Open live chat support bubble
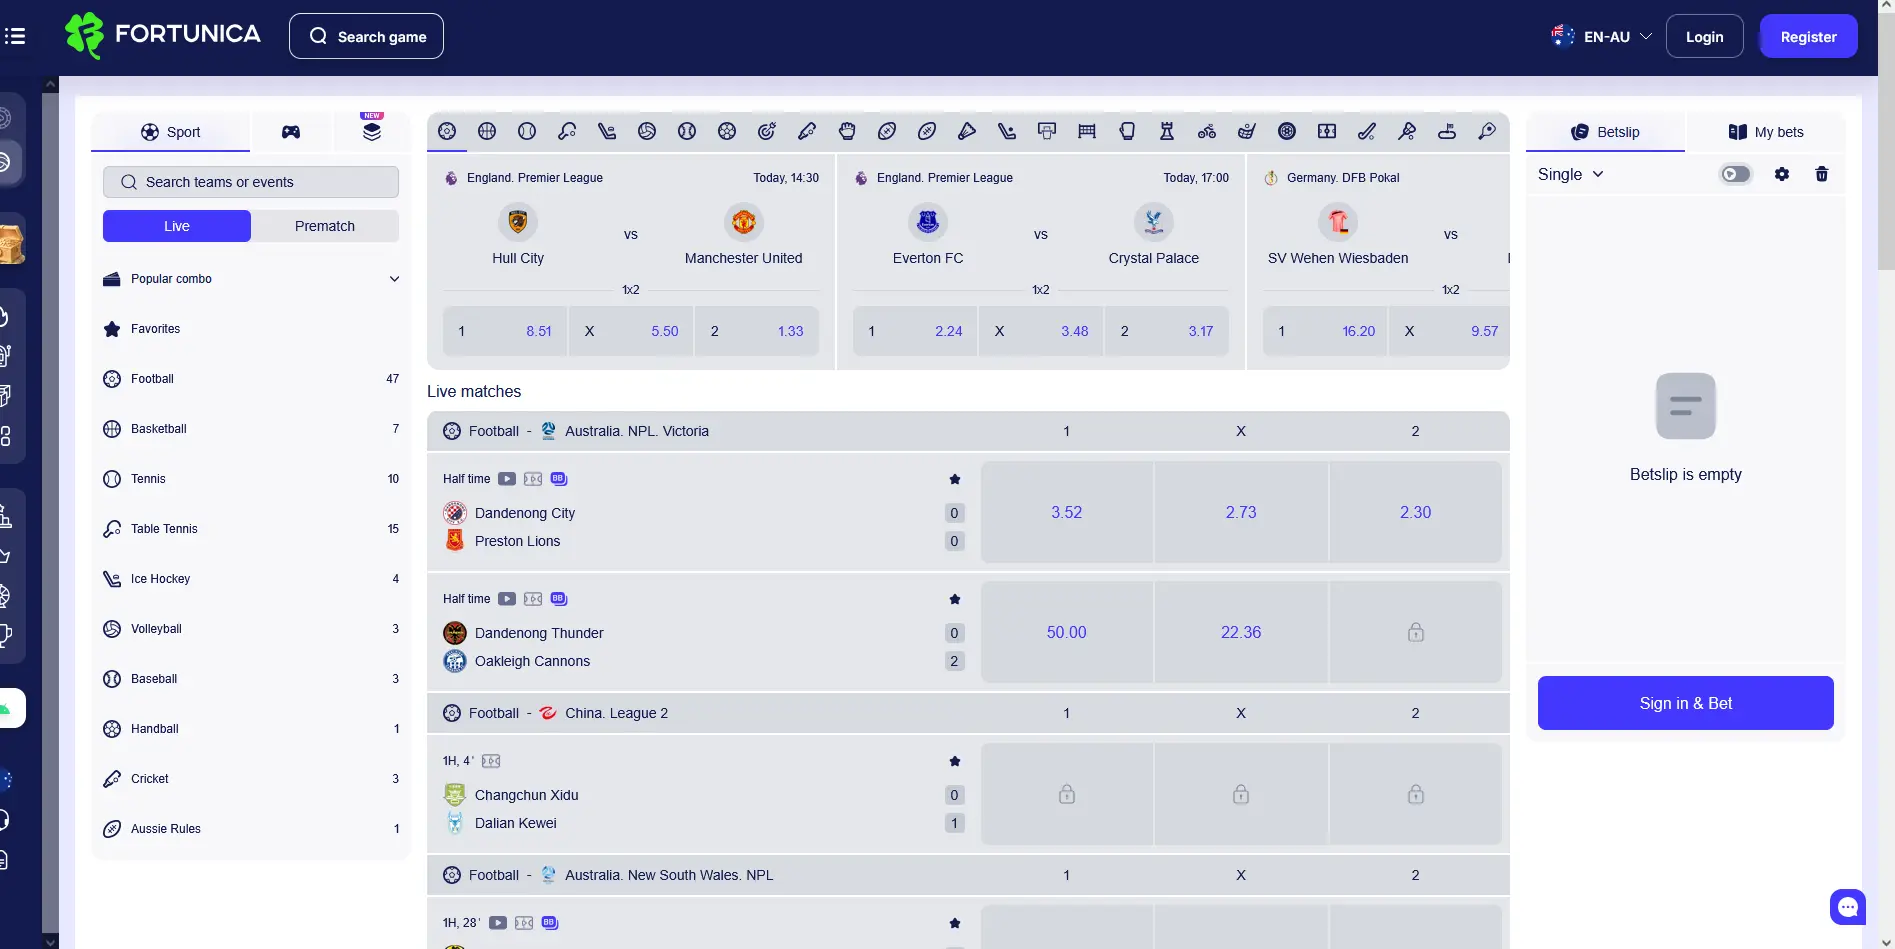This screenshot has height=949, width=1895. [x=1848, y=907]
